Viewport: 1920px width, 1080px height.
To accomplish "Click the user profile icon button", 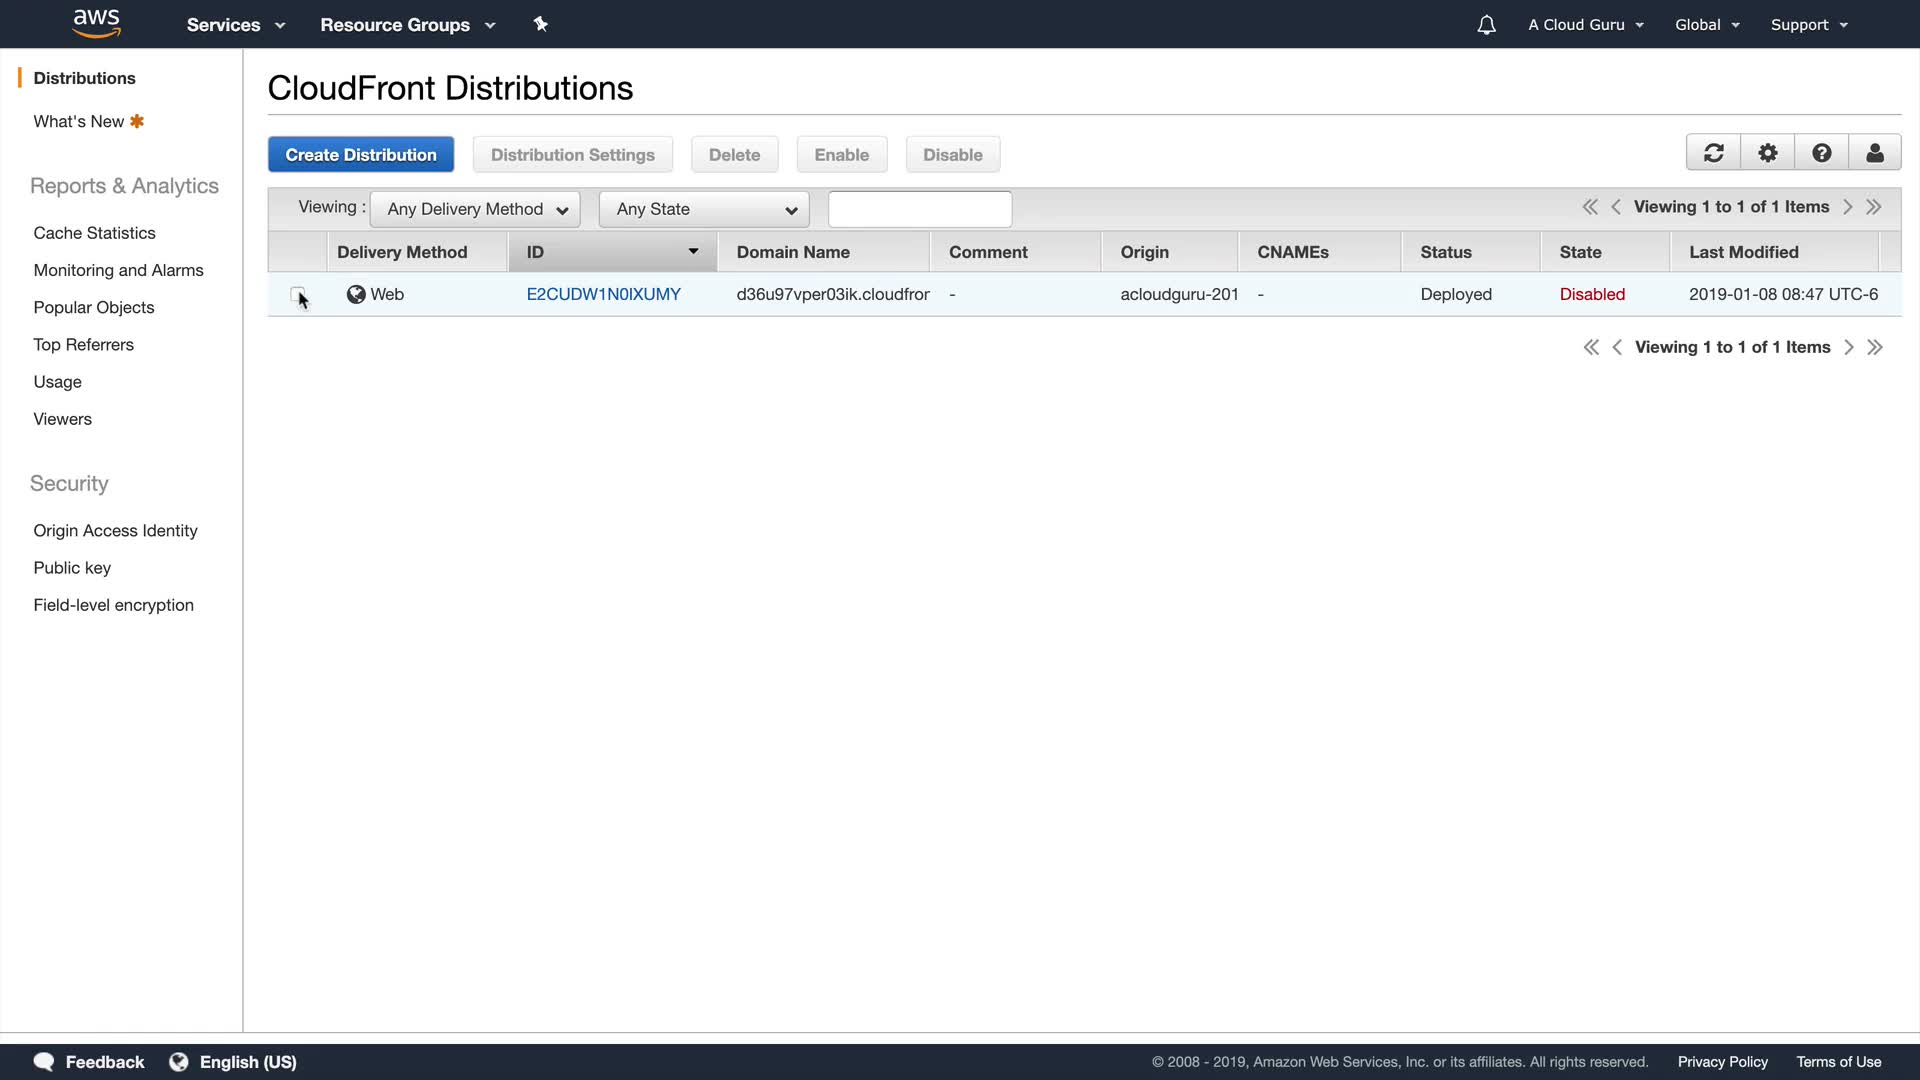I will [1874, 153].
